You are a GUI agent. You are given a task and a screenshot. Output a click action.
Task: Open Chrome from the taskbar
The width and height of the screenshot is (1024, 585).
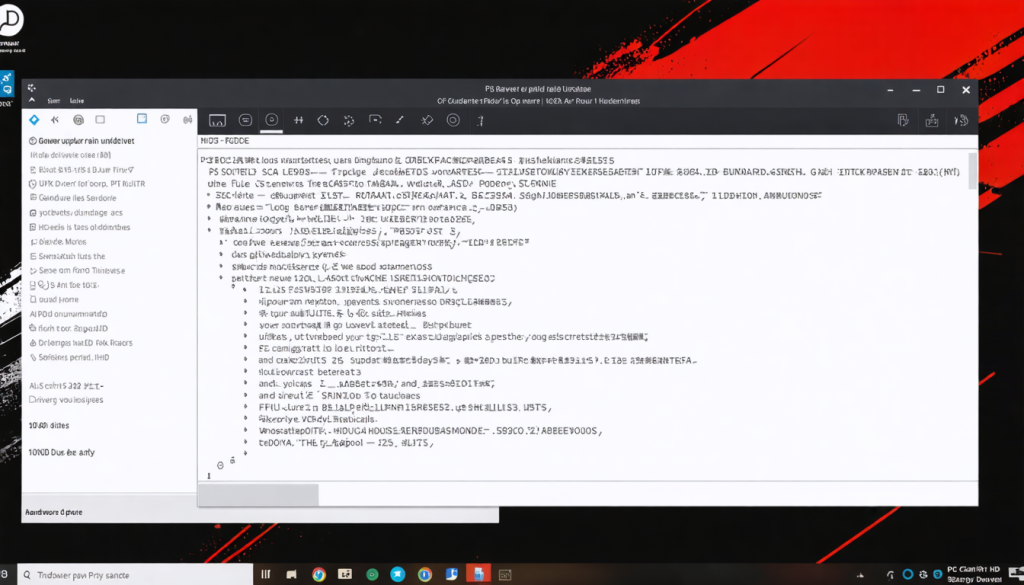(x=319, y=575)
